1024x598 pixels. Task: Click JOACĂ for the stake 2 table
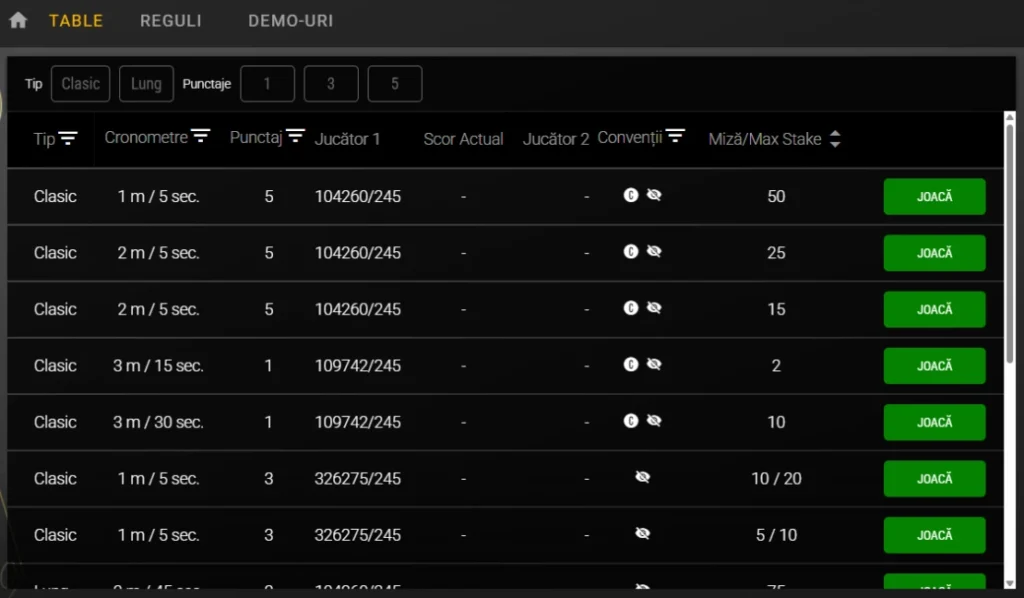[x=935, y=366]
